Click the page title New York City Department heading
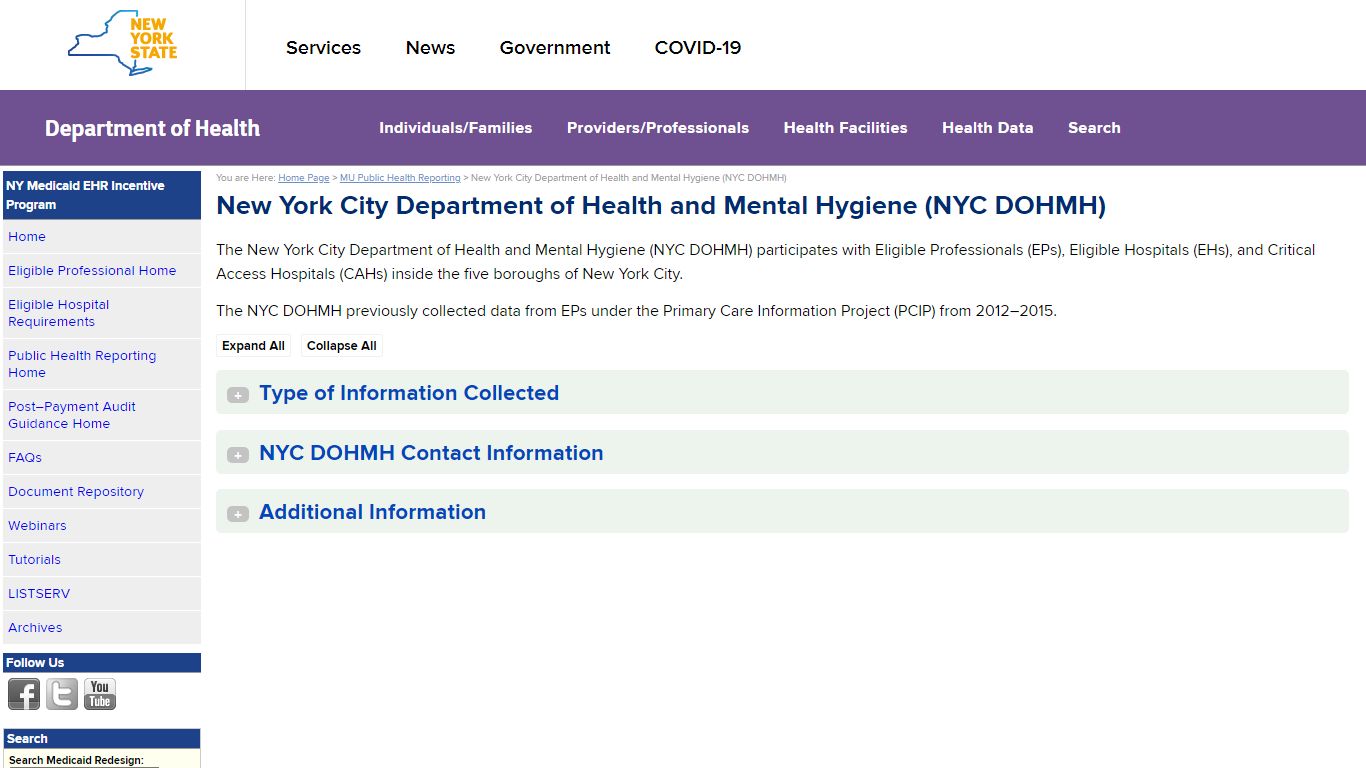The height and width of the screenshot is (768, 1366). coord(661,206)
